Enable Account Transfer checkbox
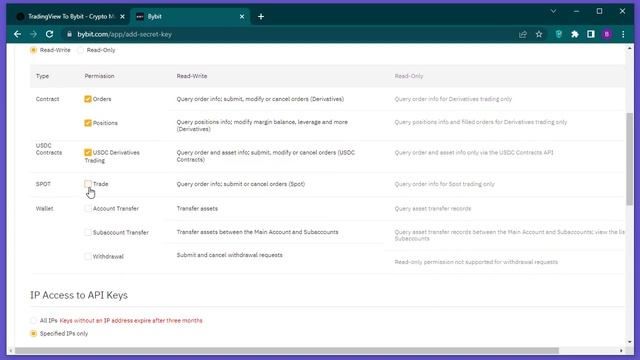The width and height of the screenshot is (640, 360). click(x=88, y=208)
